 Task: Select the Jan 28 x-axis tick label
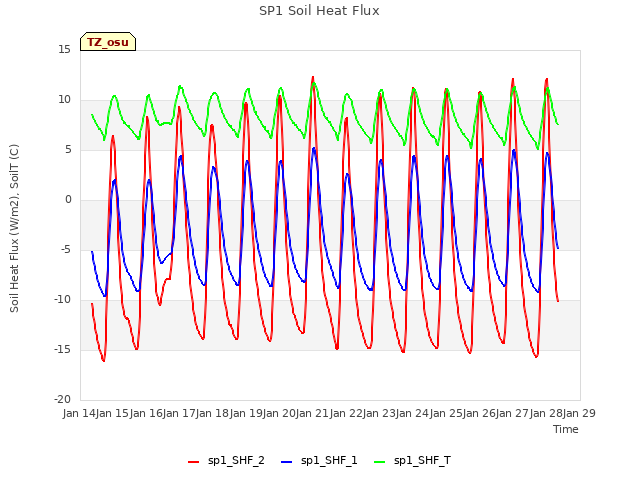[546, 413]
